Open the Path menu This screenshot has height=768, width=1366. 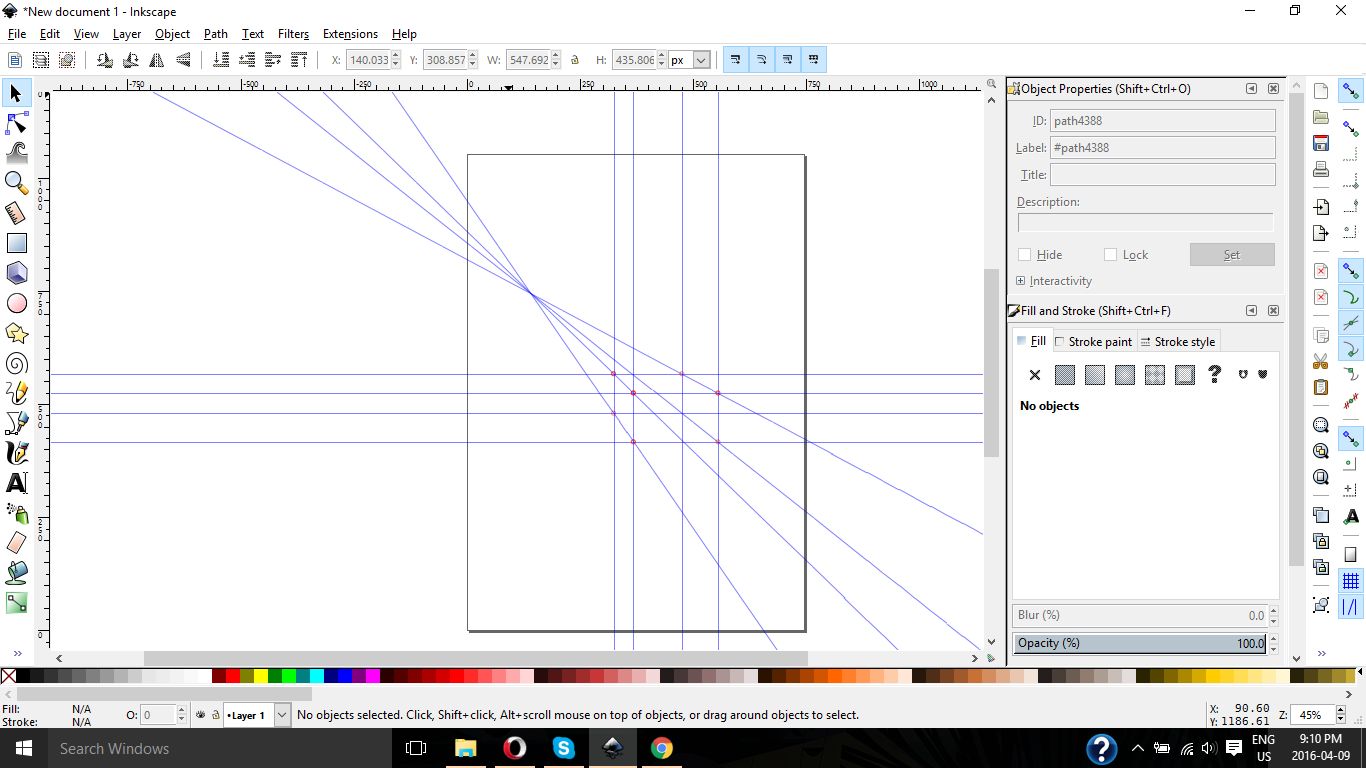click(215, 33)
